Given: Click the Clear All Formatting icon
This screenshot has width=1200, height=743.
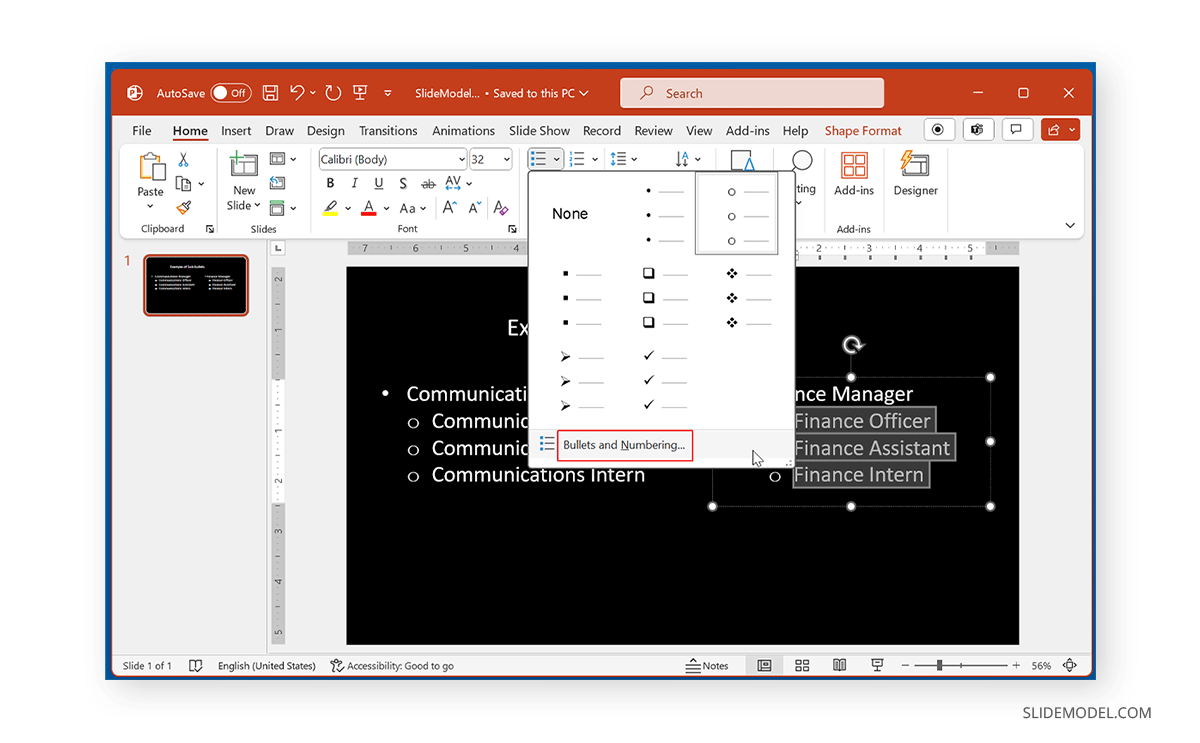Looking at the screenshot, I should pyautogui.click(x=501, y=207).
